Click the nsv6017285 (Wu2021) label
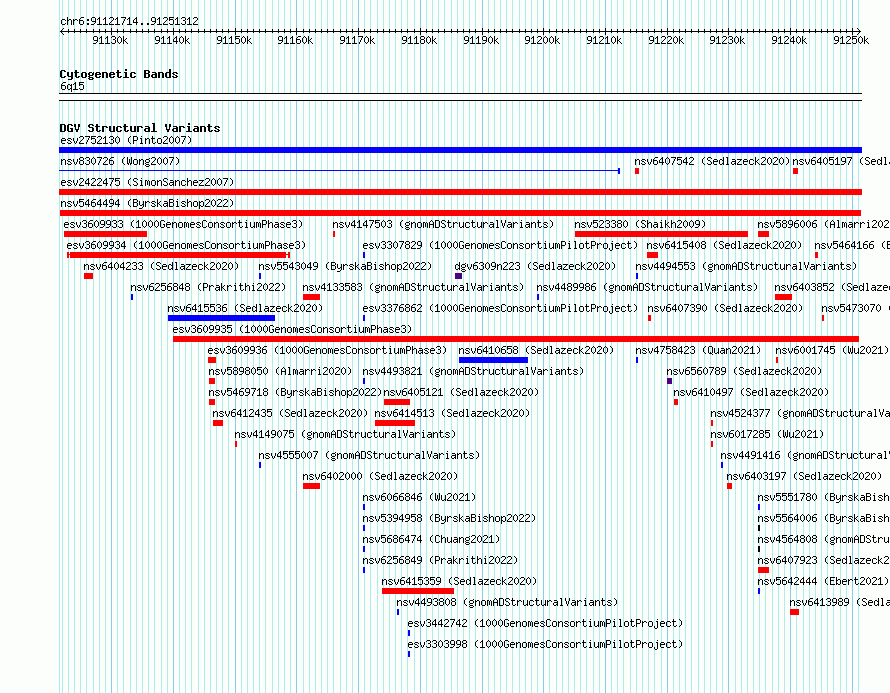This screenshot has width=890, height=693. click(x=767, y=434)
